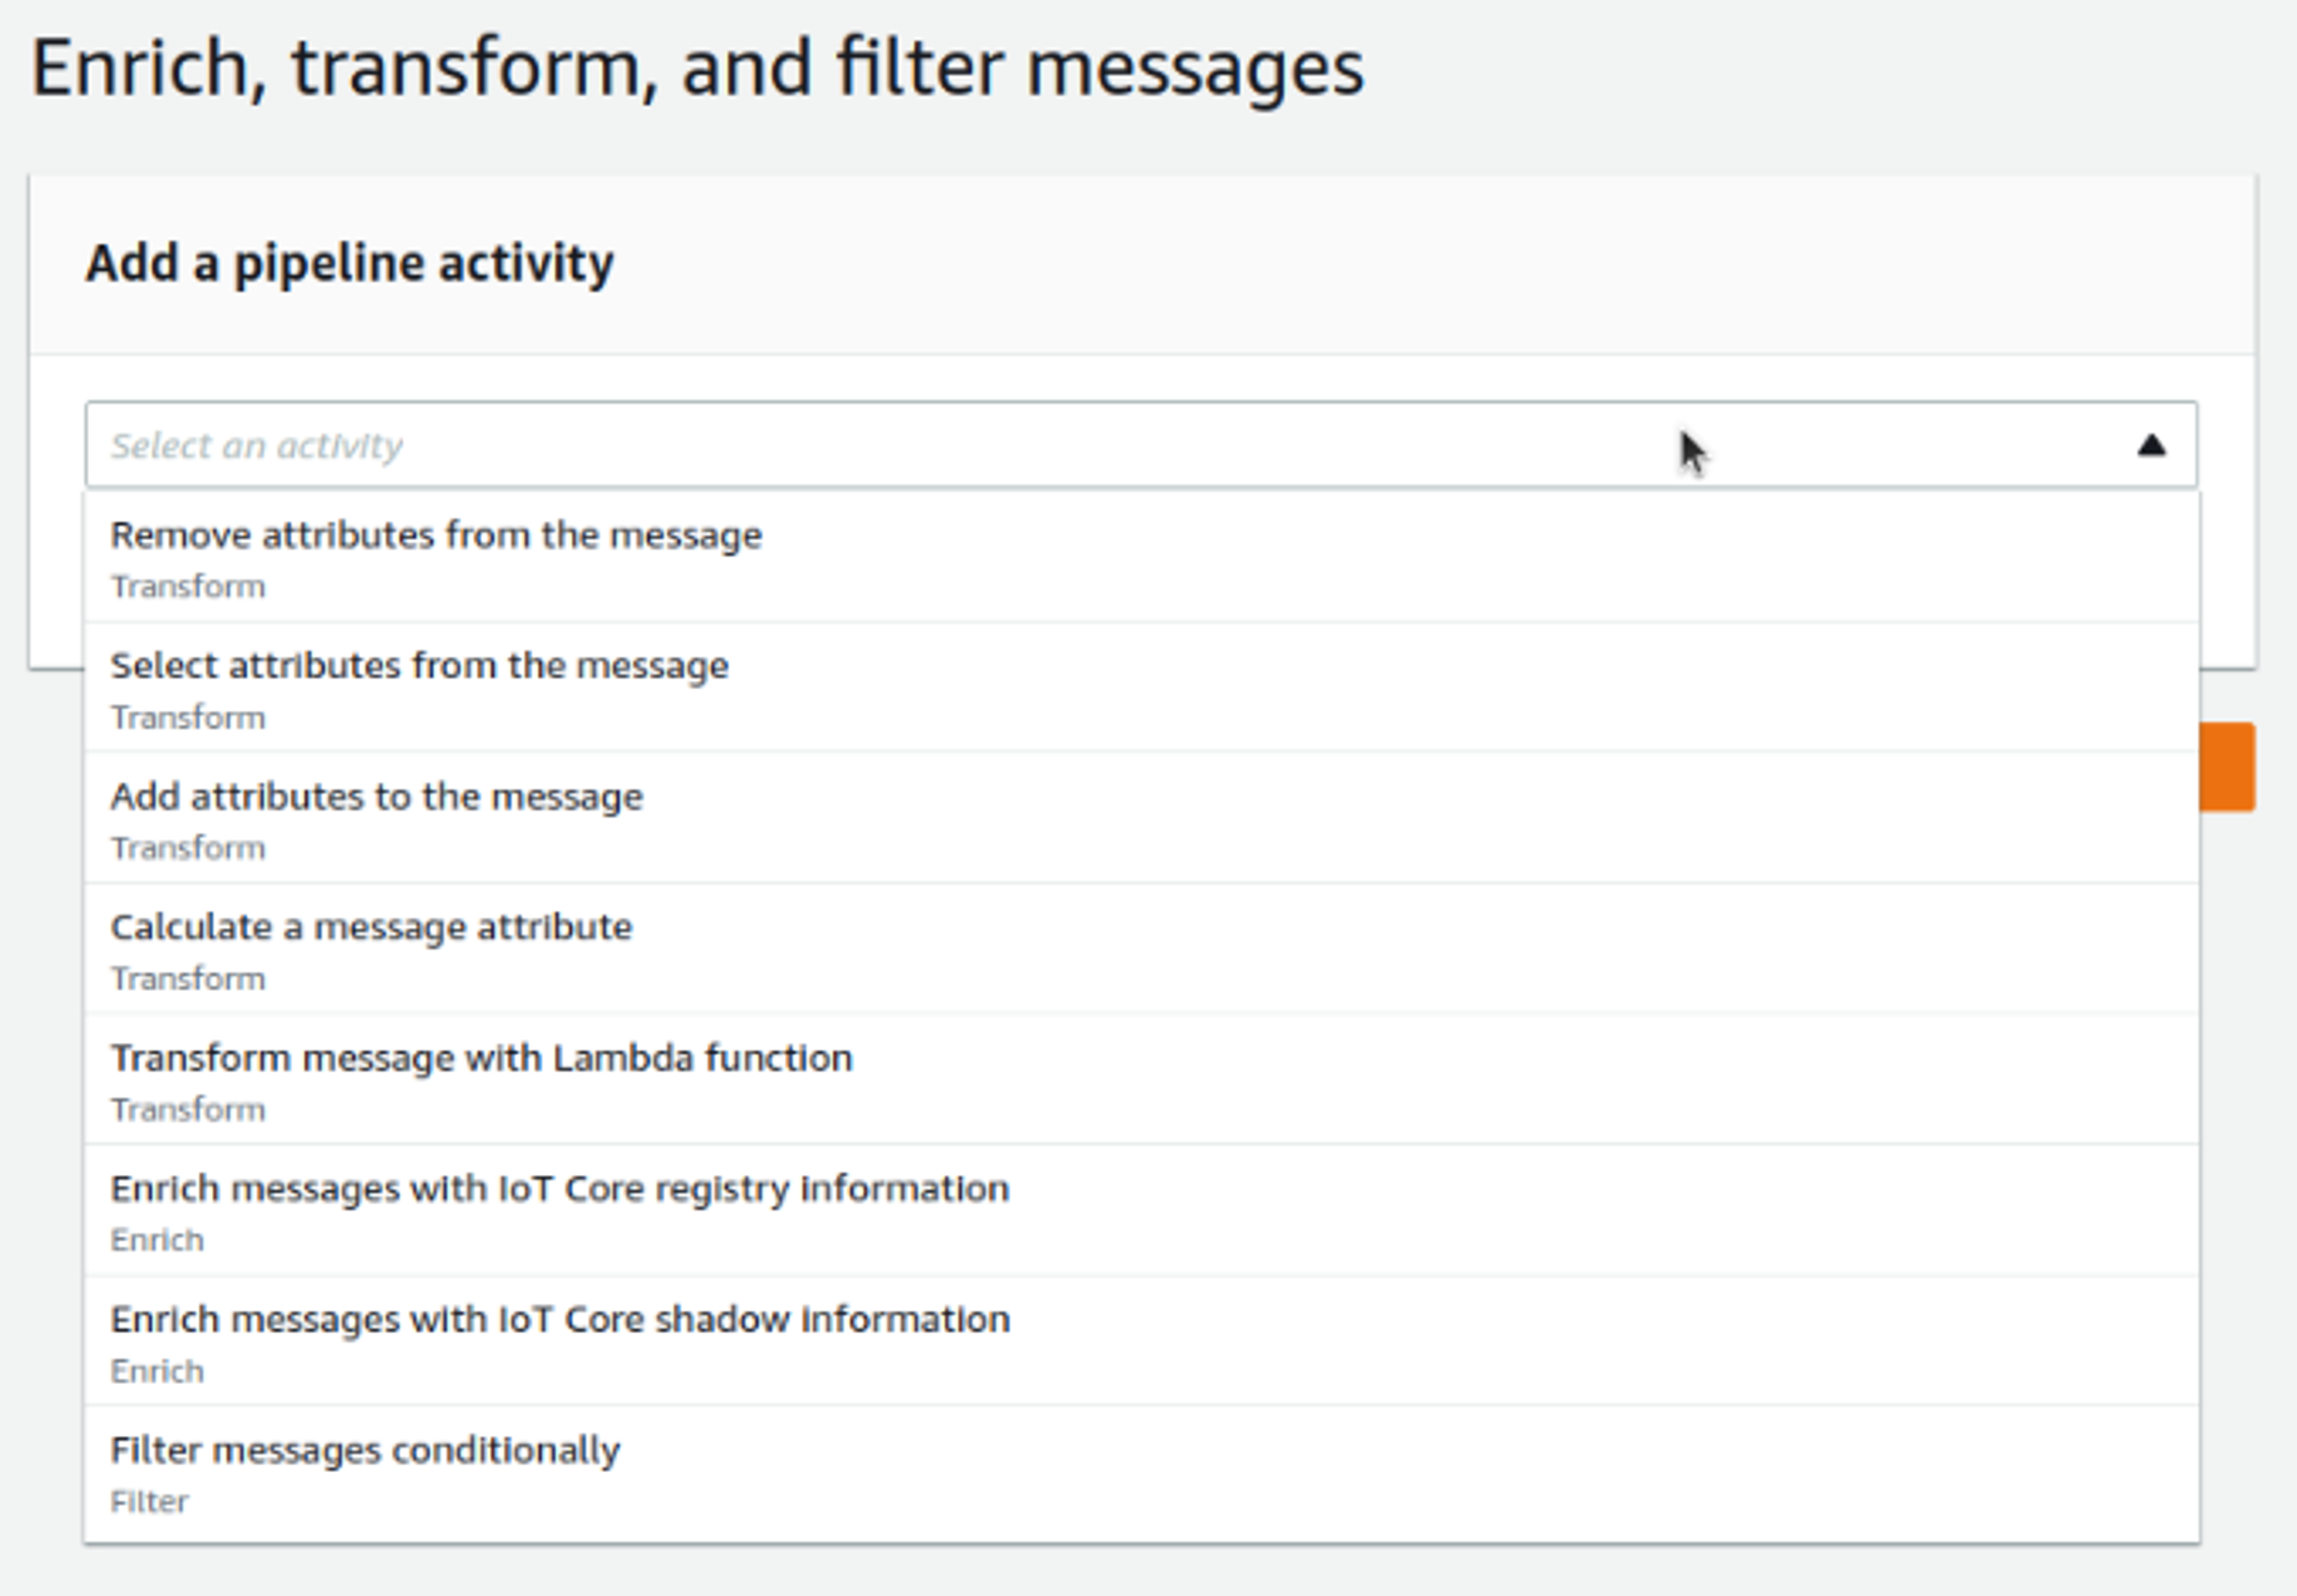
Task: Click the 'Enrich, transform, and filter messages' title
Action: point(697,68)
